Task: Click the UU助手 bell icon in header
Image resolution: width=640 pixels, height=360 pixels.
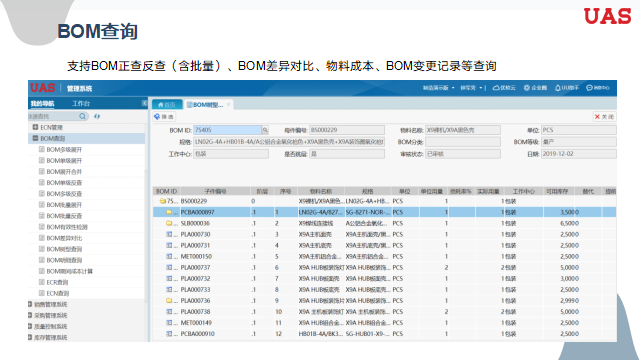Action: (558, 88)
